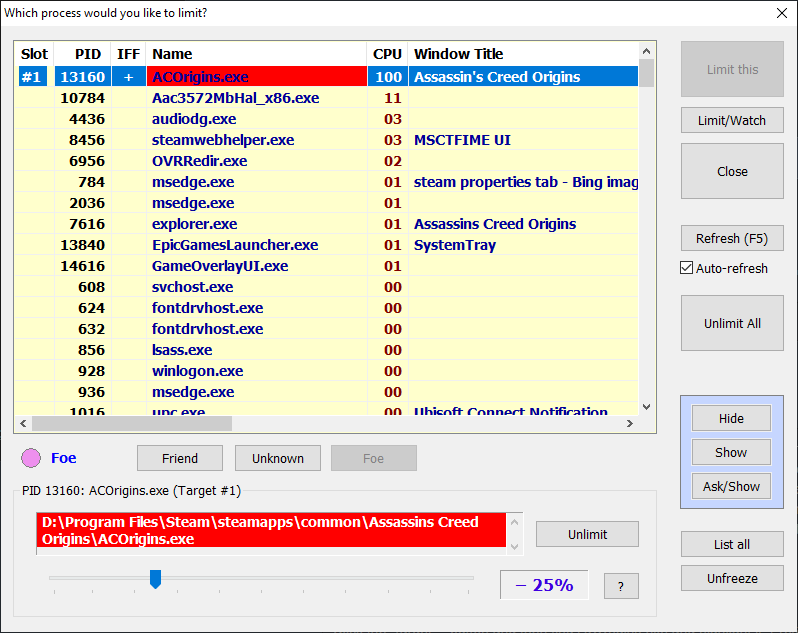Select fontdrvhost.exe with PID 624
798x633 pixels.
coord(326,308)
